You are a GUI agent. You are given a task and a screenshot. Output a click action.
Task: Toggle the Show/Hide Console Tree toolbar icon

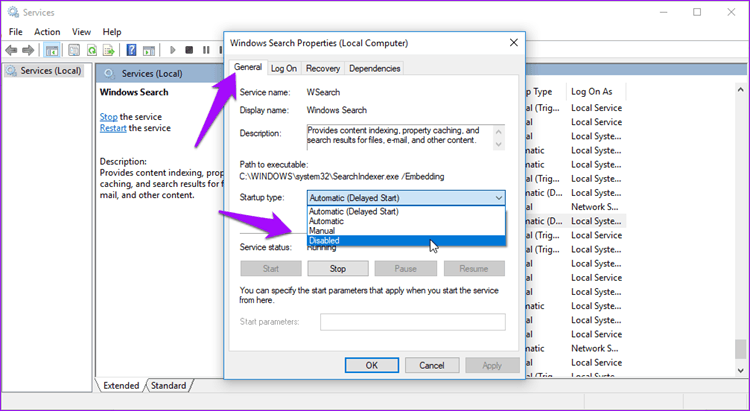(51, 50)
